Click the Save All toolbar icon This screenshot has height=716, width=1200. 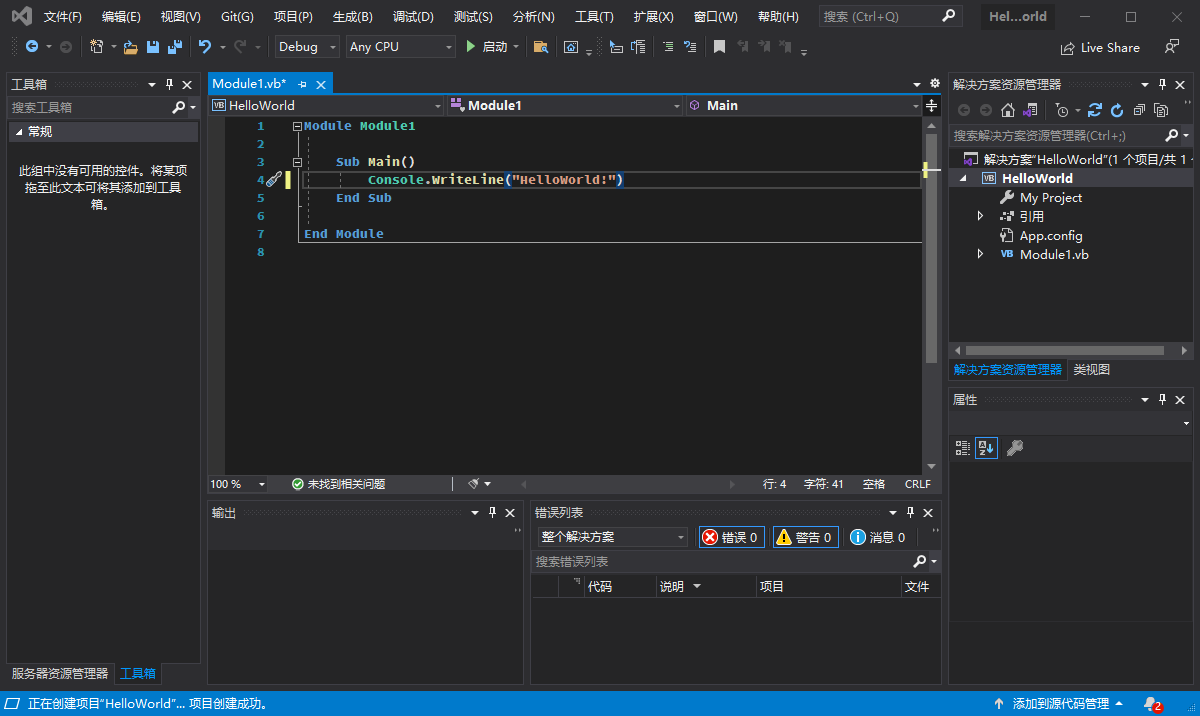[x=175, y=47]
